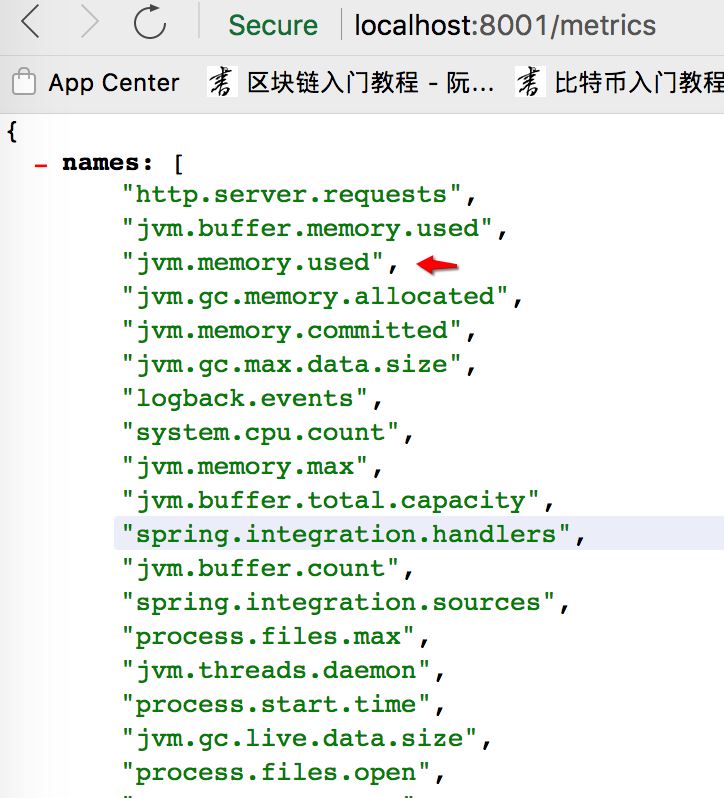This screenshot has height=798, width=724.
Task: Click the localhost:8001/metrics address bar
Action: tap(505, 25)
